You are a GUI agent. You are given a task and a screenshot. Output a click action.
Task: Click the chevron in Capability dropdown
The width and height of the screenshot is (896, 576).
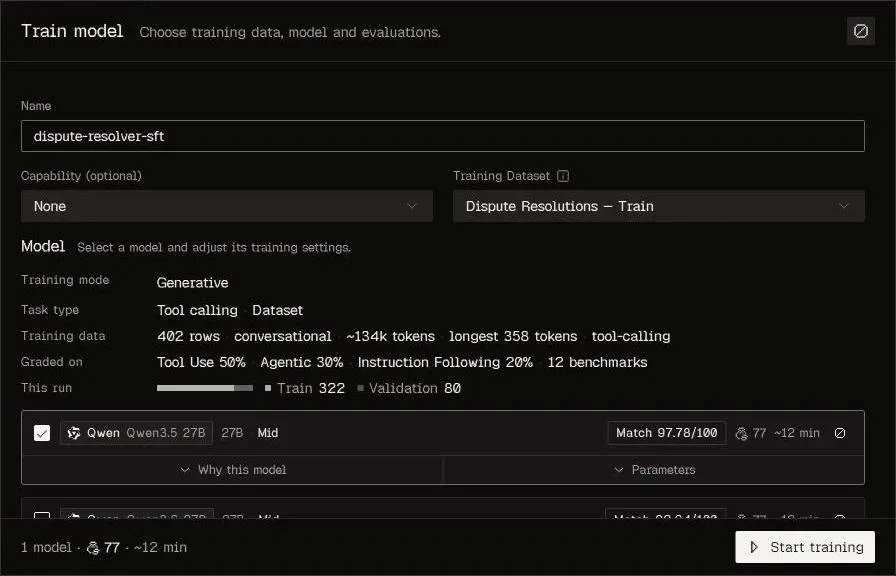412,206
